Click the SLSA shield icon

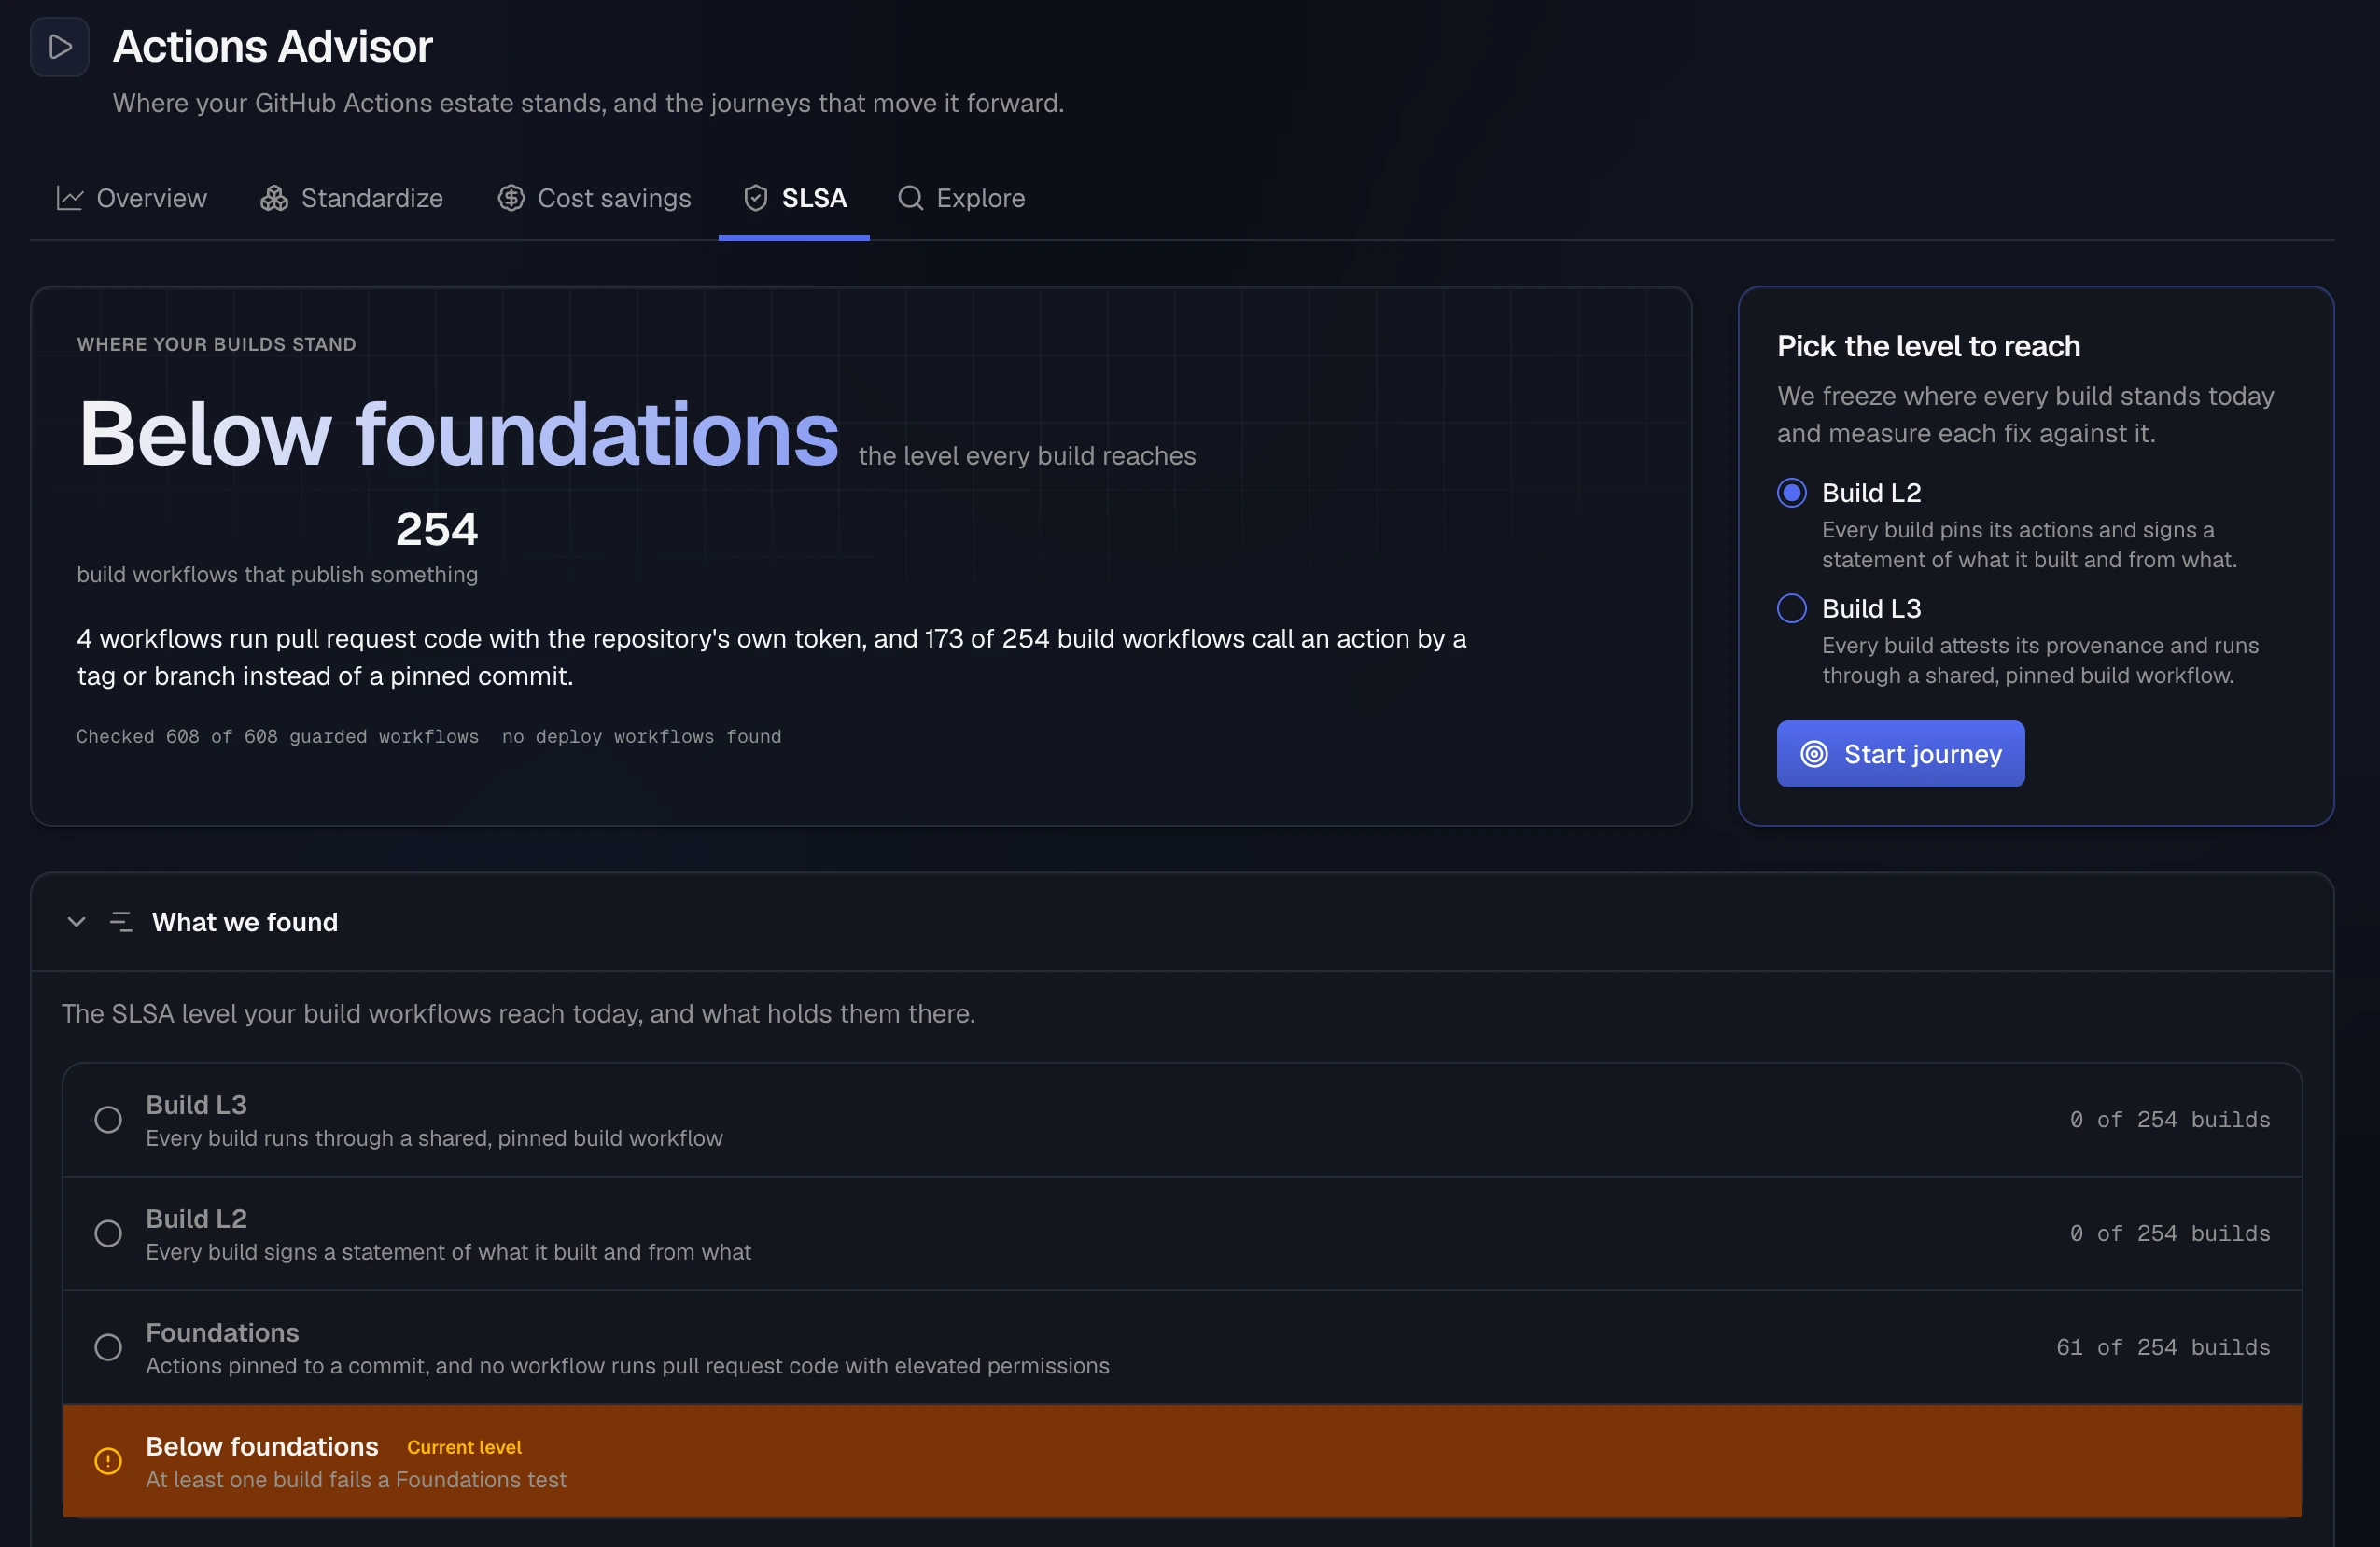point(756,198)
